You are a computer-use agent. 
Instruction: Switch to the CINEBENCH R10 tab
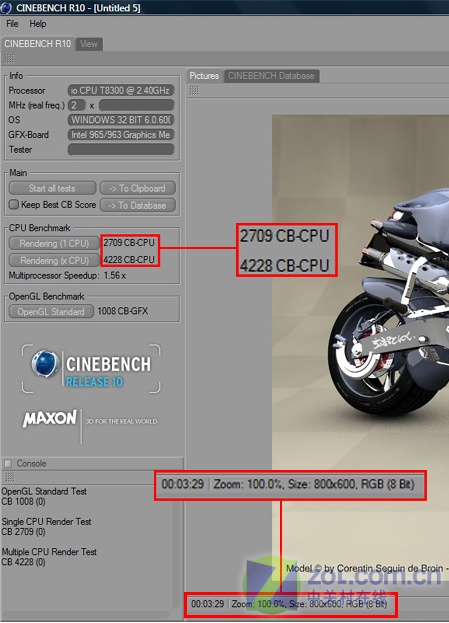click(x=37, y=44)
